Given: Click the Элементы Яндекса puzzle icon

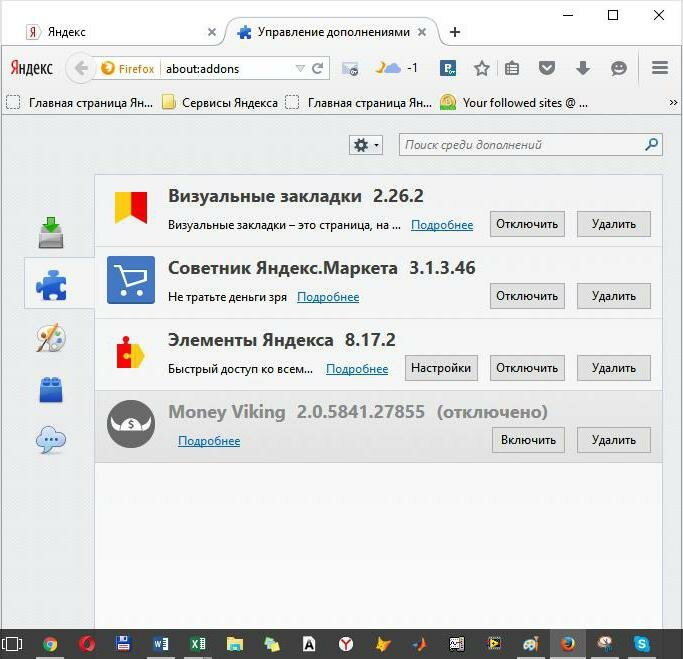Looking at the screenshot, I should coord(130,352).
